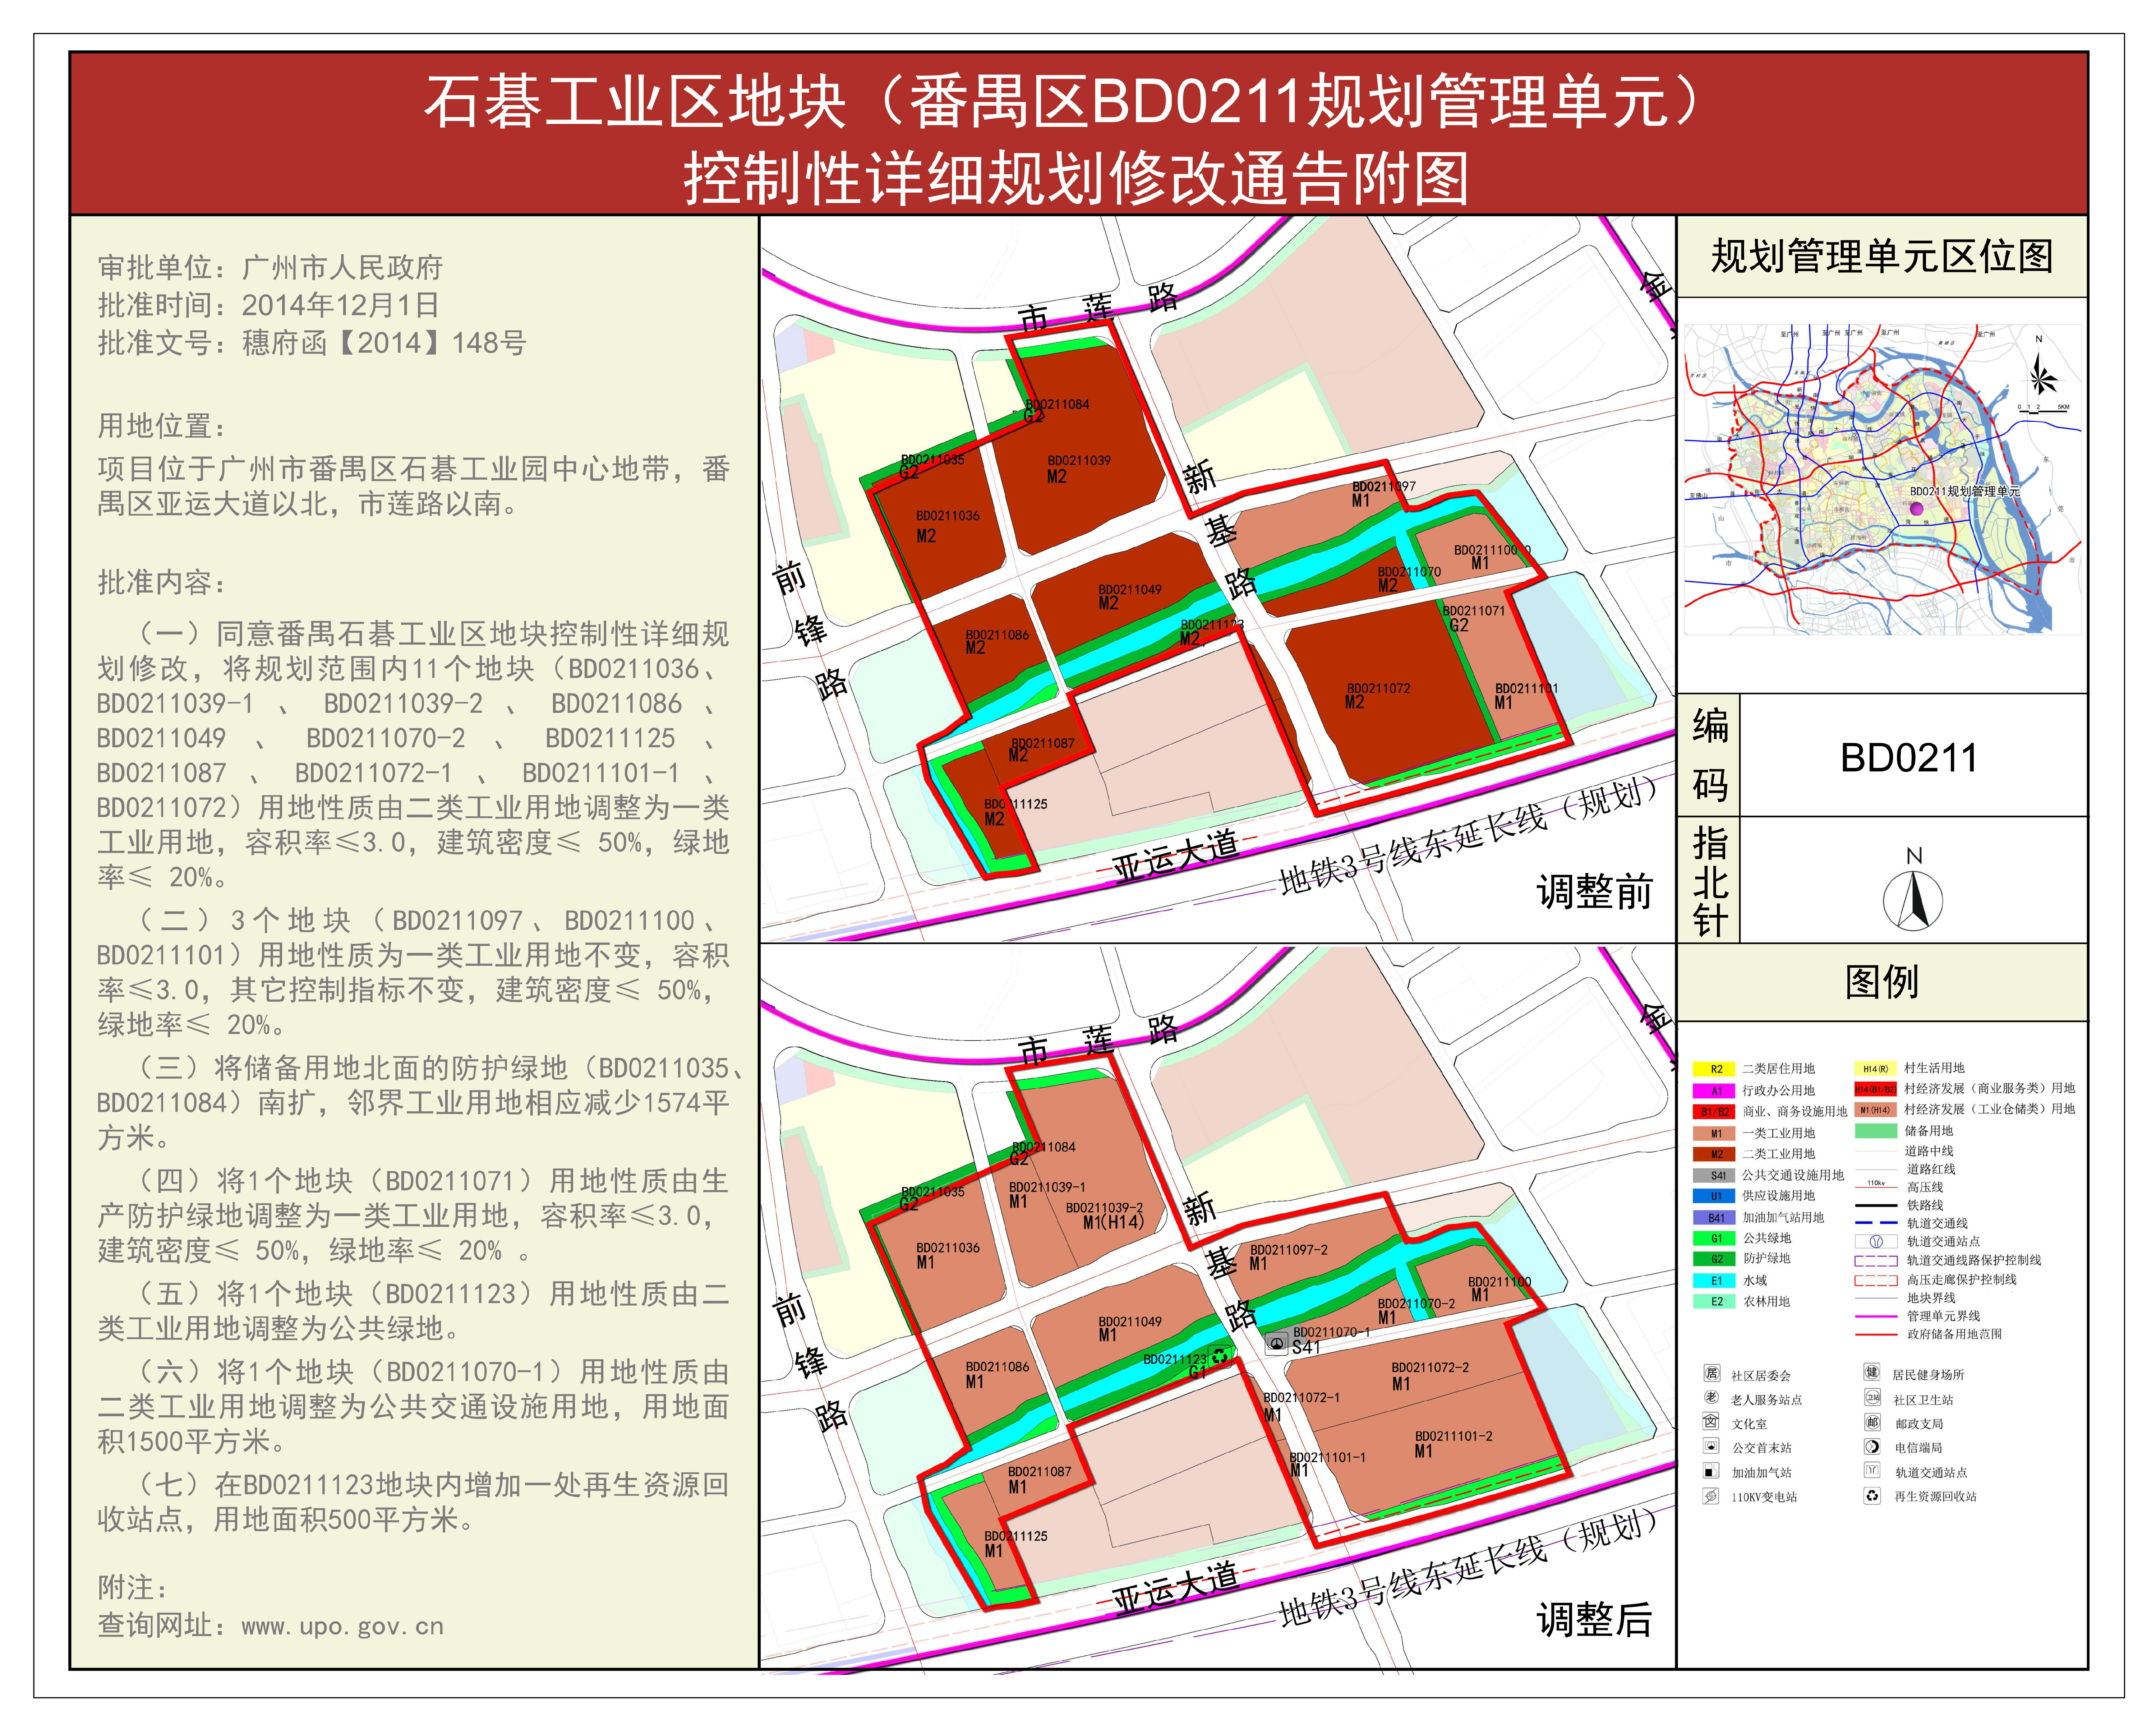Screen dimensions: 2156x1725
Task: Click the 公交首末站 icon in the legend
Action: coord(1711,1446)
